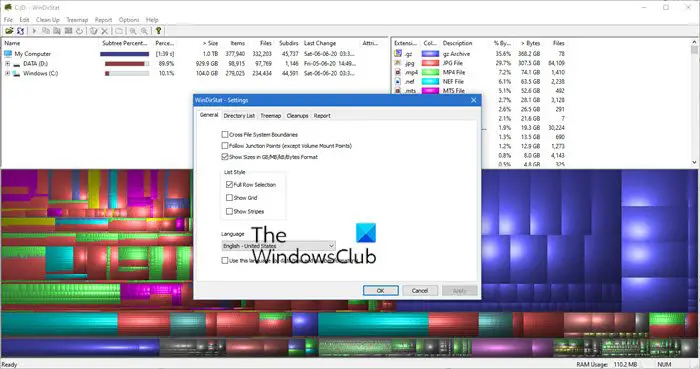
Task: Click the Zoom Out magnifier toolbar icon
Action: [144, 31]
